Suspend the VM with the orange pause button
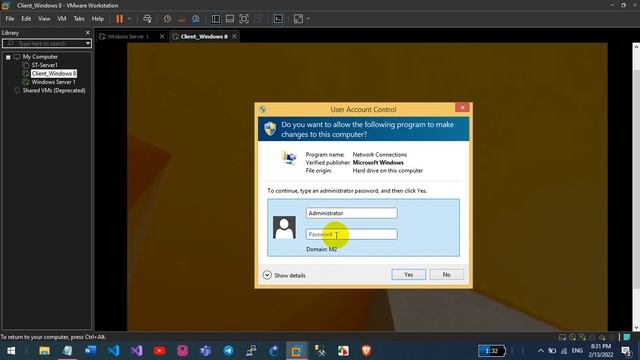 click(120, 19)
